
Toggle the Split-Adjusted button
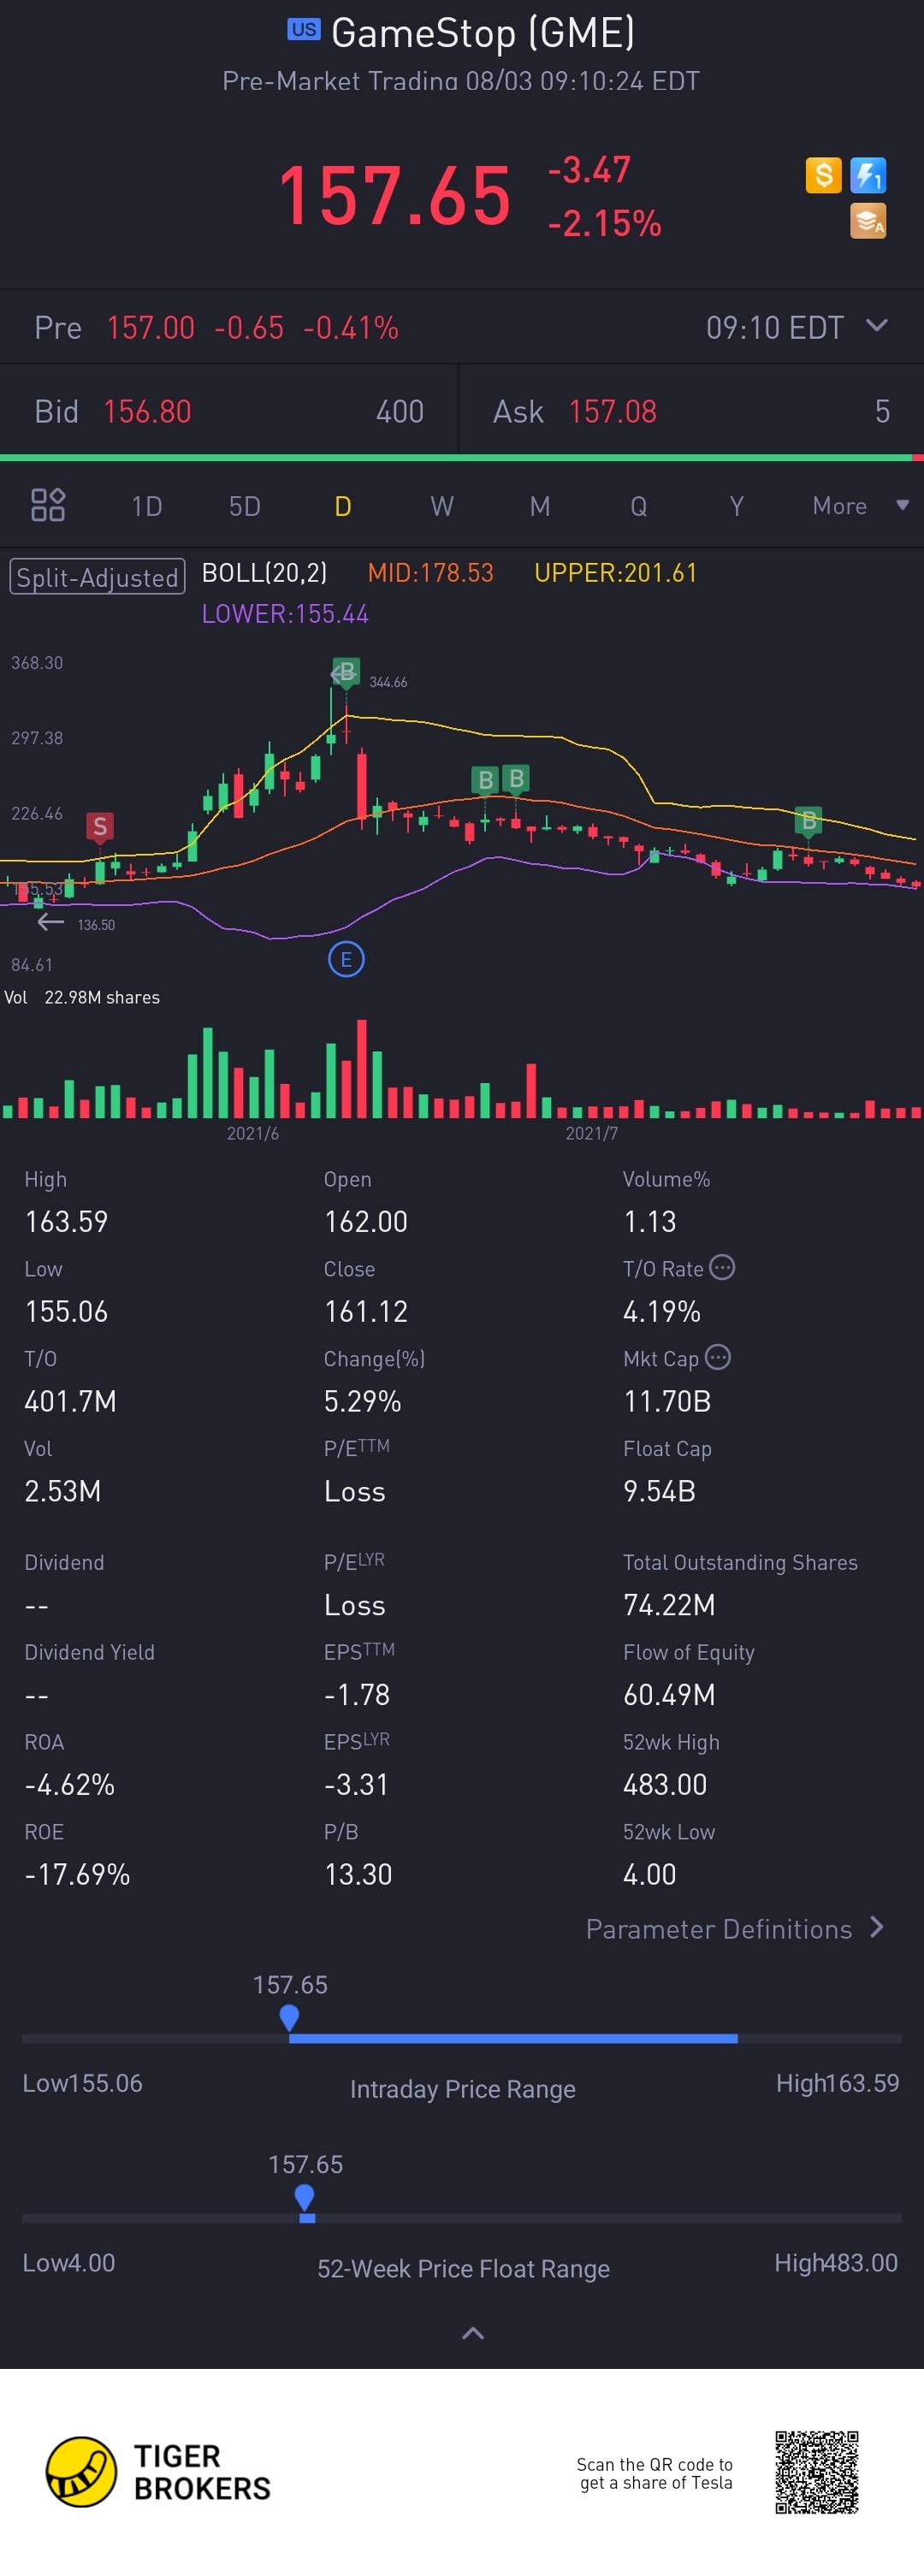(x=98, y=577)
